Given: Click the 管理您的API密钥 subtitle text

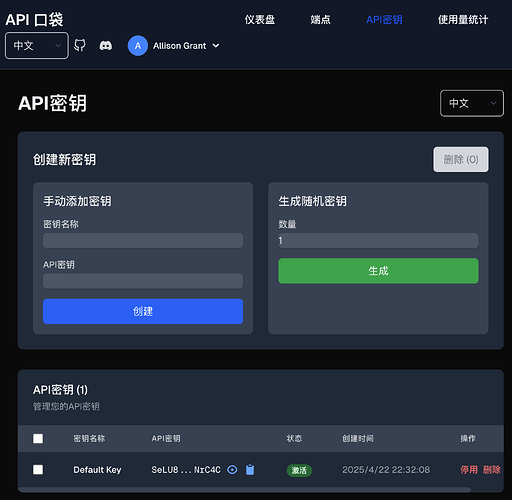Looking at the screenshot, I should [x=66, y=406].
